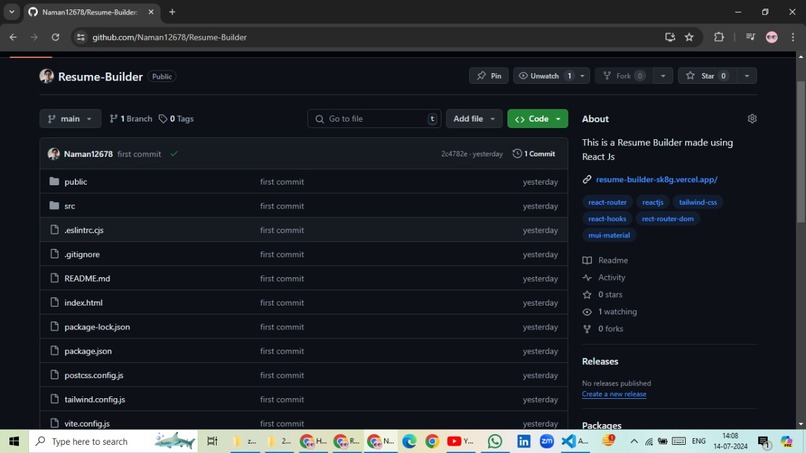This screenshot has width=806, height=453.
Task: Star the Resume-Builder repository
Action: coord(707,76)
